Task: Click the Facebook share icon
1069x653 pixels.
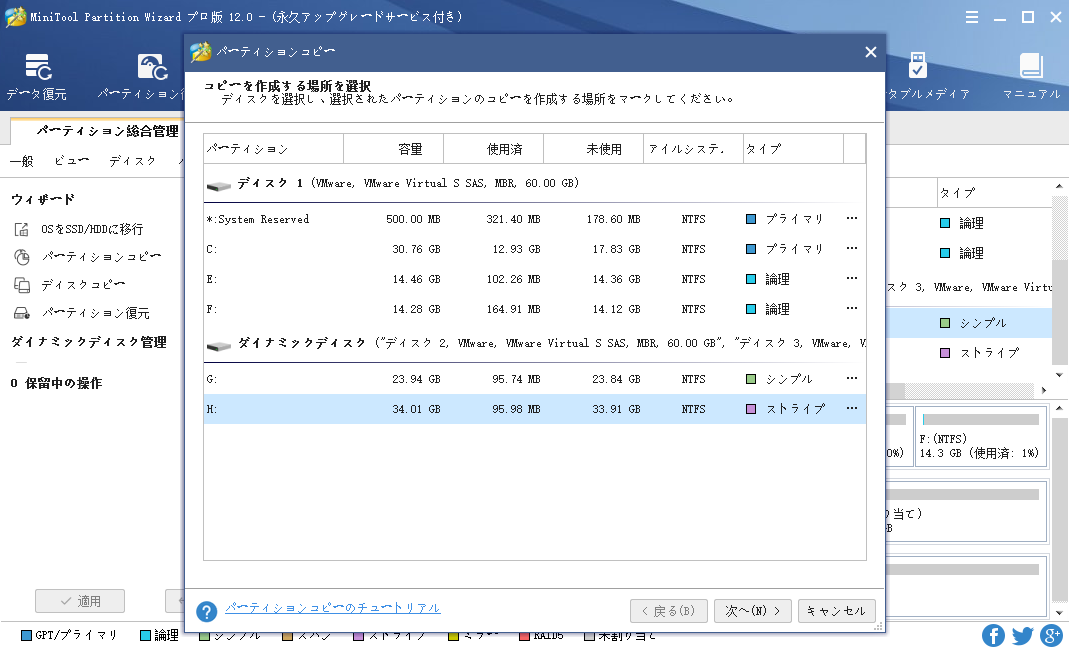Action: (x=993, y=635)
